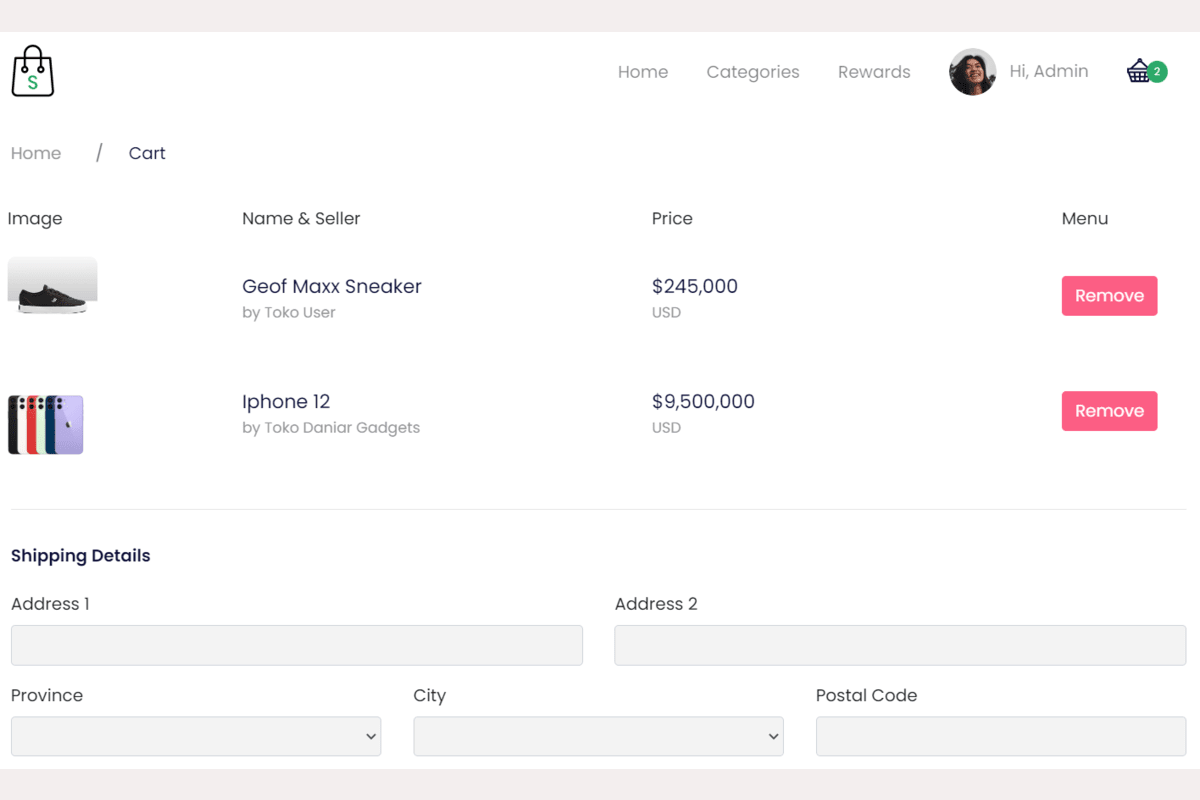Focus the Address 1 input field
This screenshot has height=800, width=1200.
pos(296,645)
